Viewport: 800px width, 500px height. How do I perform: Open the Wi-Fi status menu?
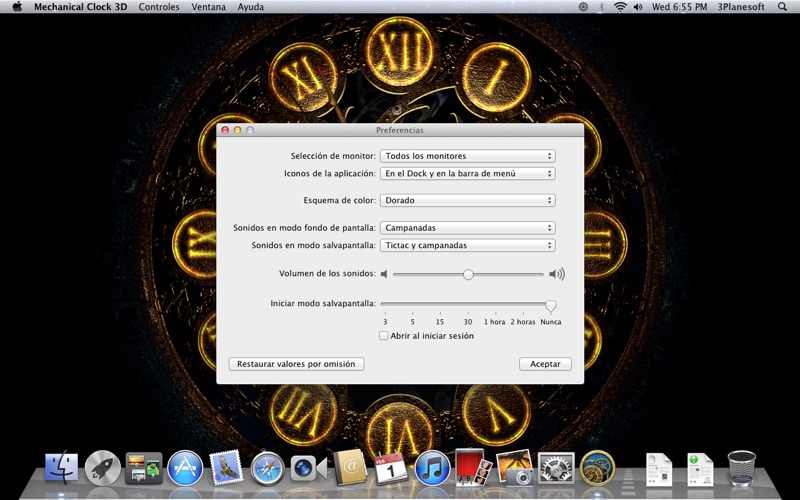pyautogui.click(x=620, y=7)
